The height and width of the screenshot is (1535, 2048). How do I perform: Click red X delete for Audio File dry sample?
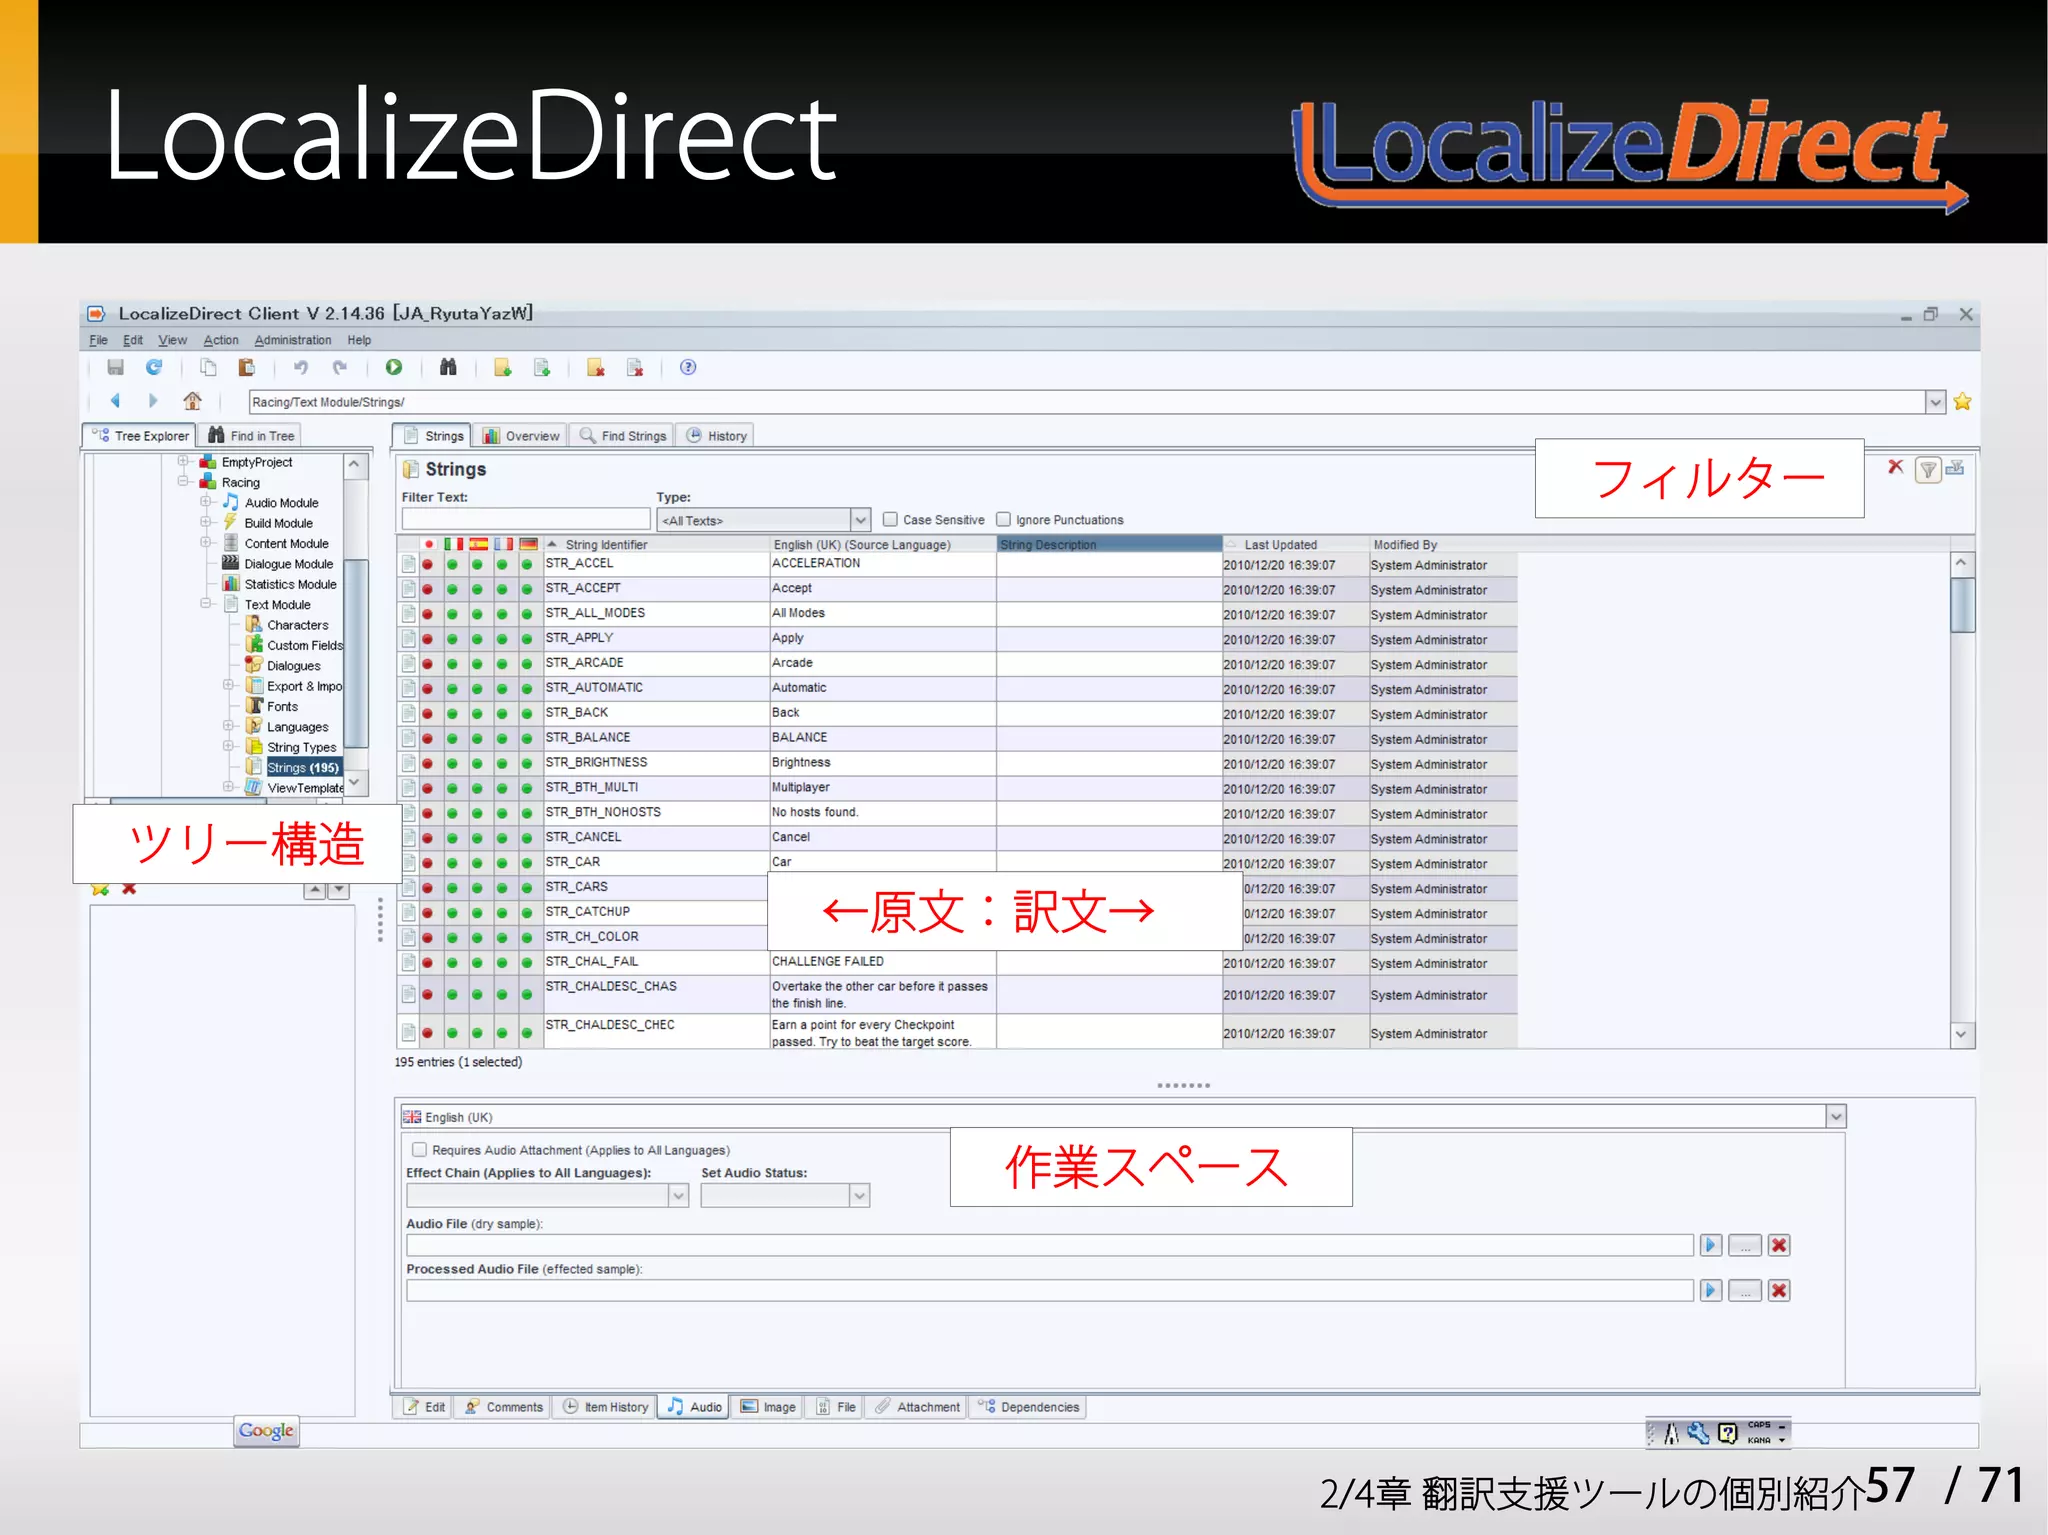tap(1779, 1245)
